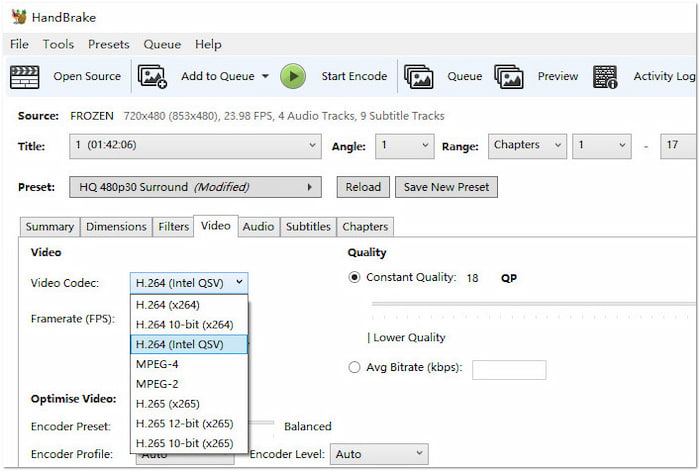Switch to the Summary tab
Viewport: 700px width, 471px height.
click(50, 227)
